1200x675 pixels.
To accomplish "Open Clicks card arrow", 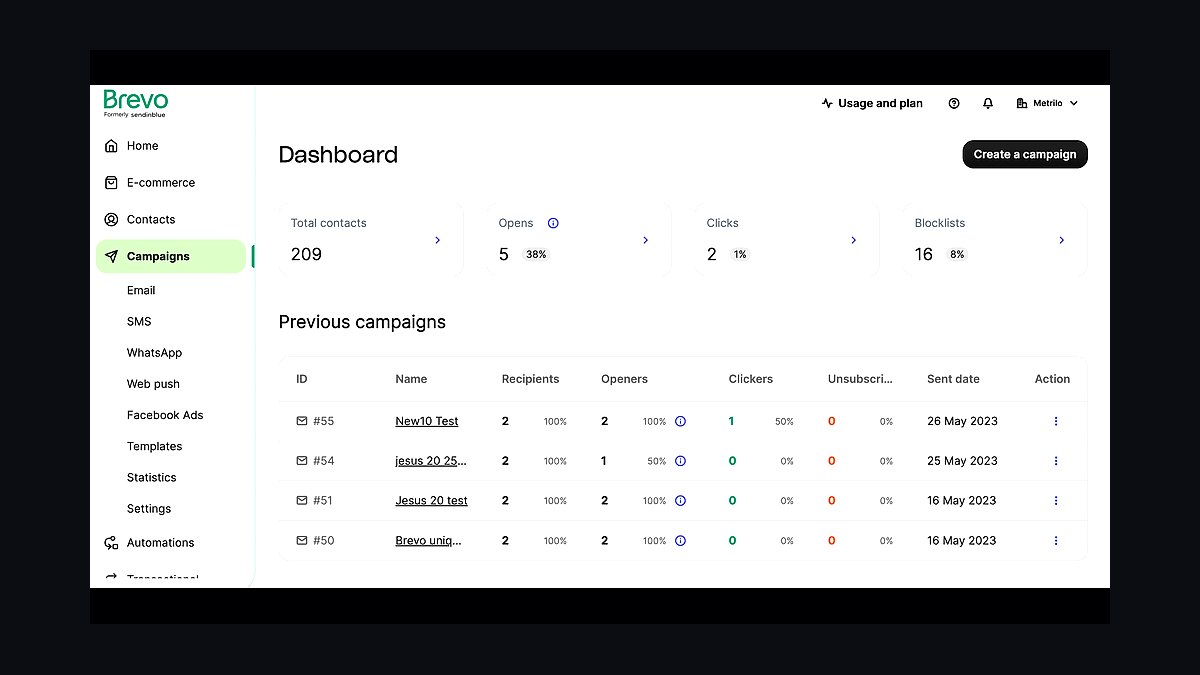I will pos(854,240).
